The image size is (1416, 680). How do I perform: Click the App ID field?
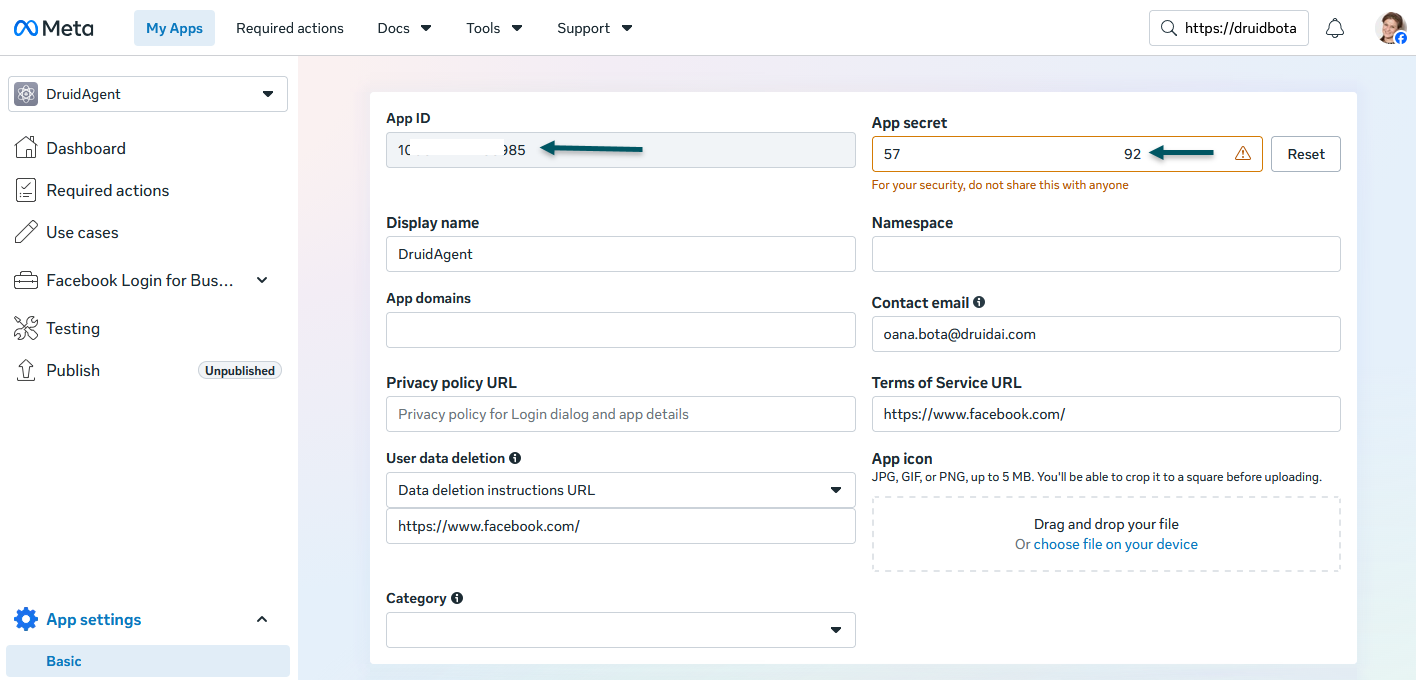(x=621, y=150)
